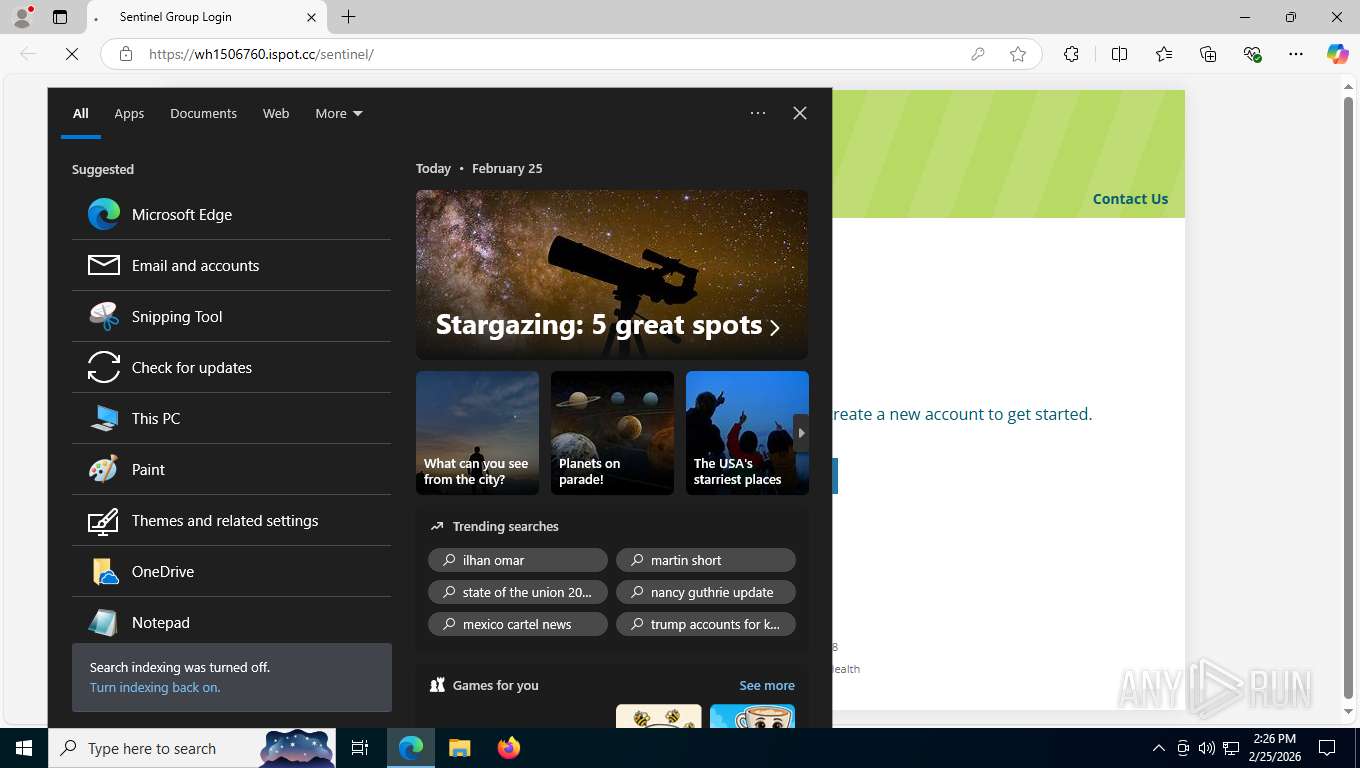
Task: Launch Firefox from the taskbar
Action: 509,748
